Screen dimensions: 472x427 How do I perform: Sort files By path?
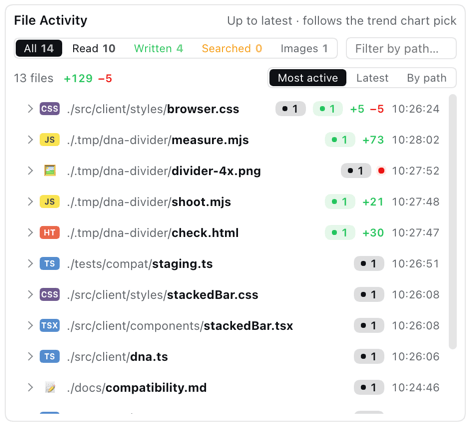tap(427, 78)
